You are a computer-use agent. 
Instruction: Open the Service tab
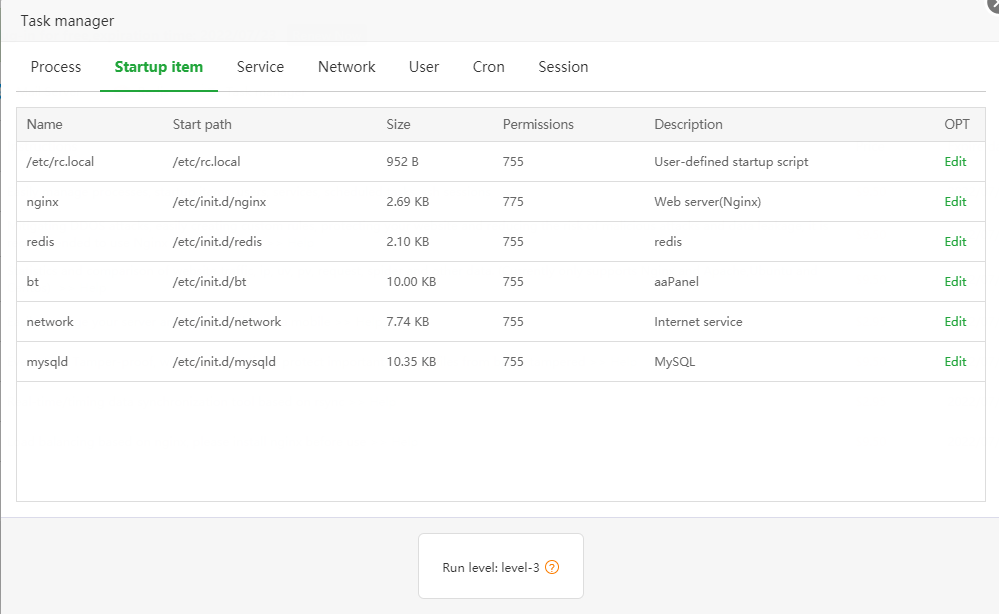260,67
